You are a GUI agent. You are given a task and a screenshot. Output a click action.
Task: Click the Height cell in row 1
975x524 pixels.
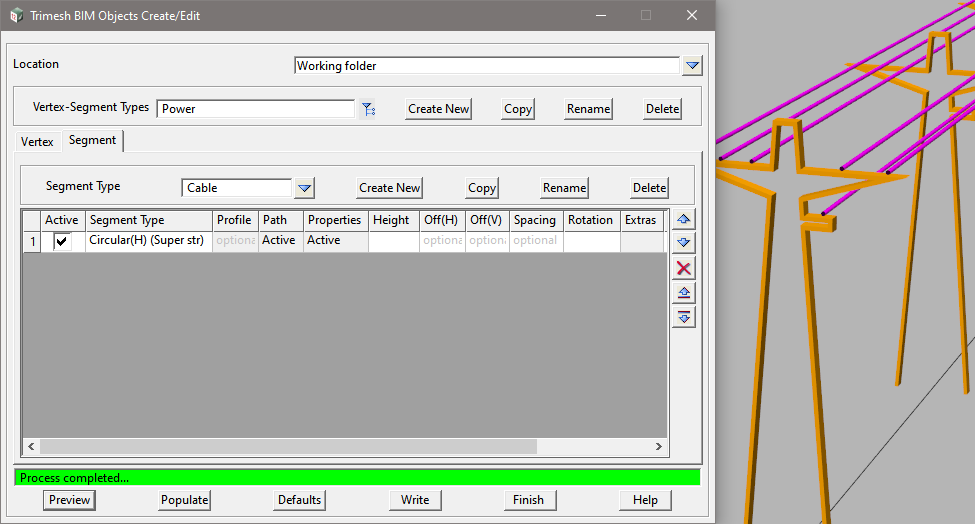tap(392, 241)
